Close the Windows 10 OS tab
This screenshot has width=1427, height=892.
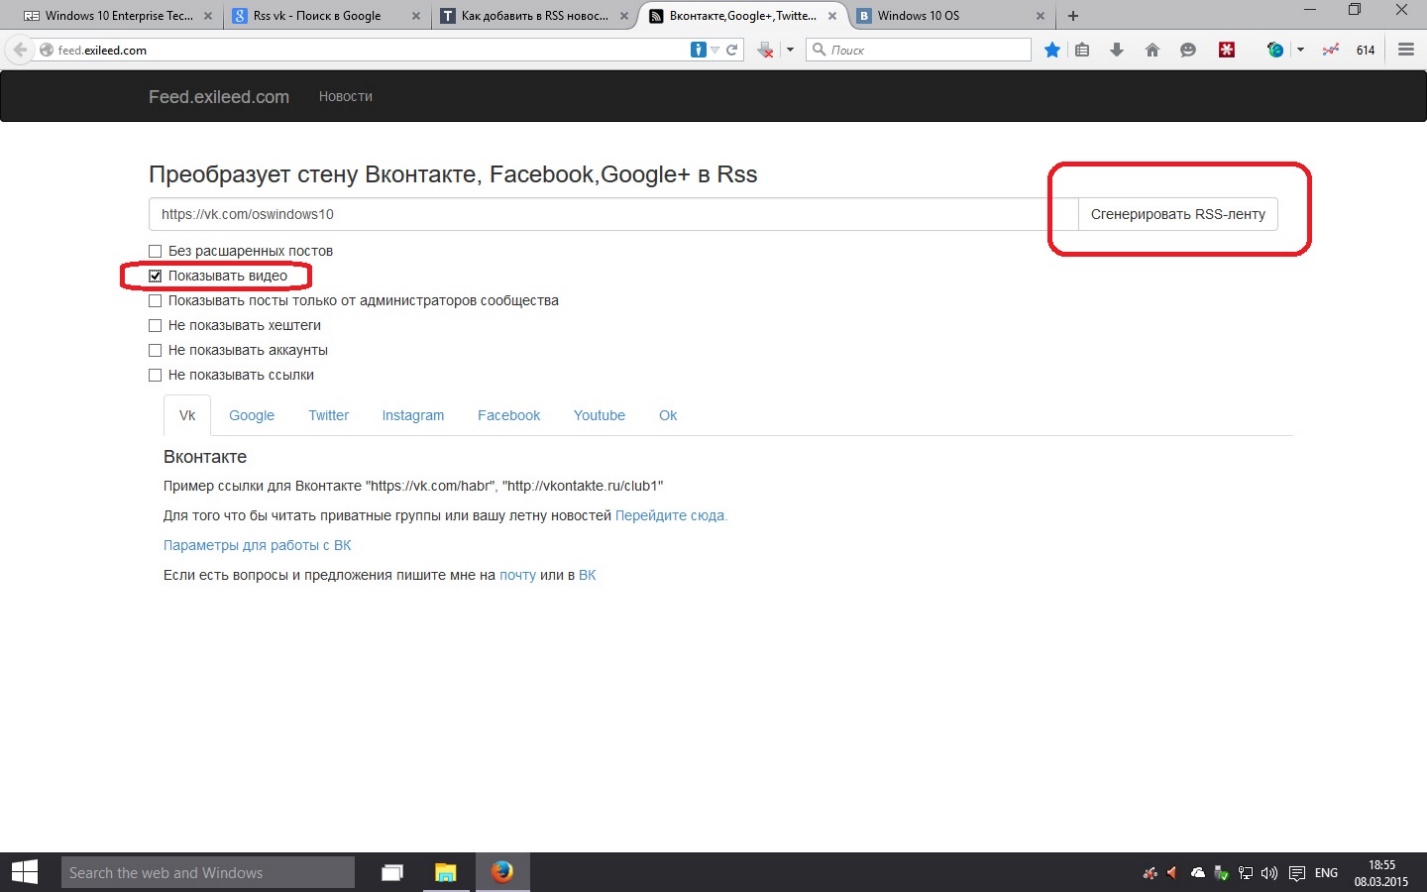[1040, 16]
